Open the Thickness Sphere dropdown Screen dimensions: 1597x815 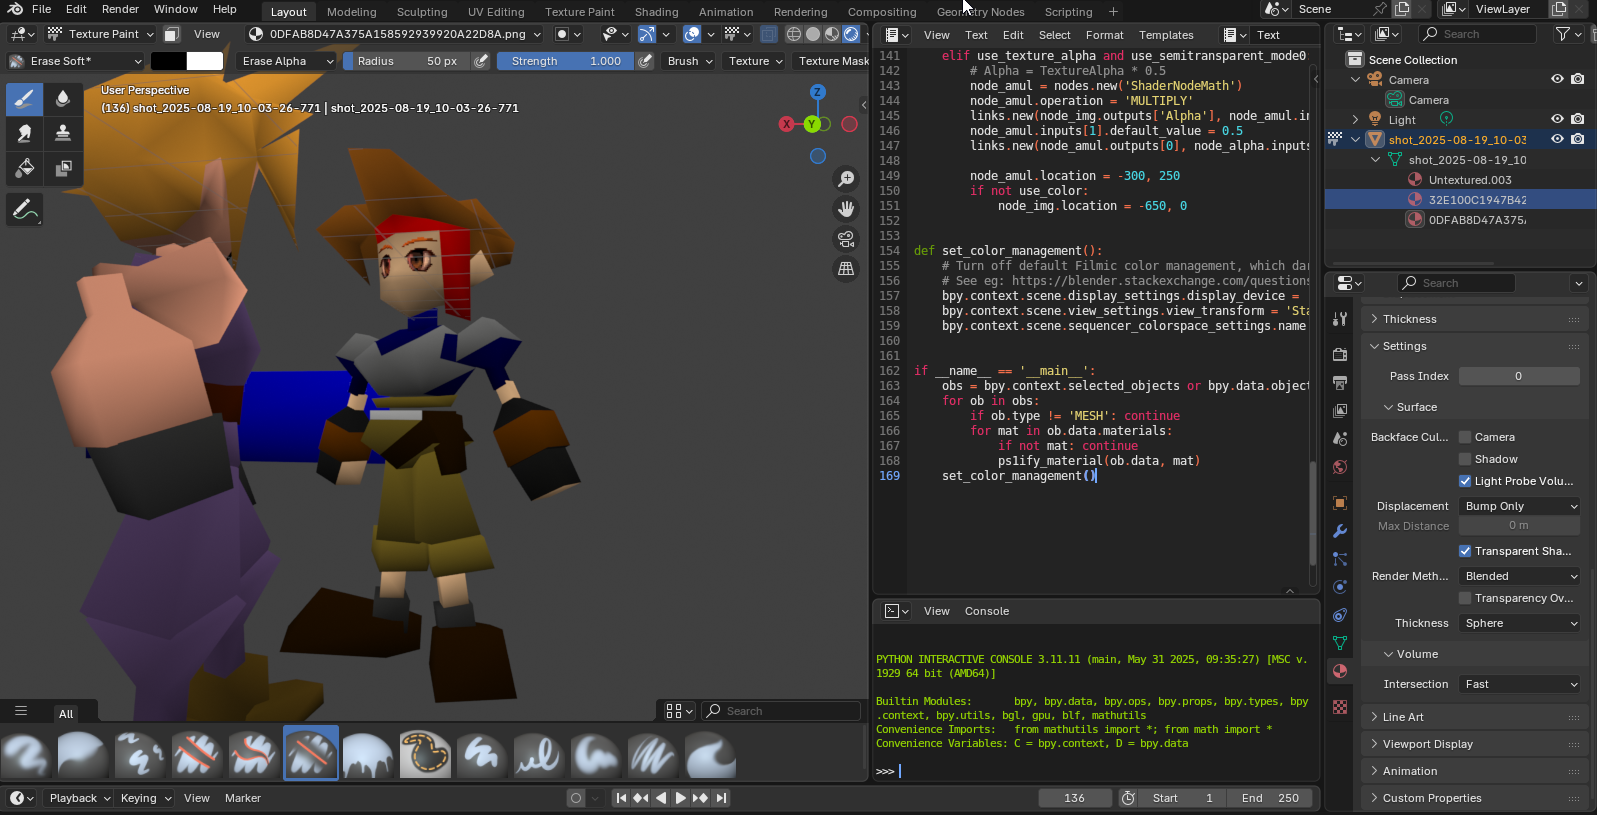tap(1520, 623)
